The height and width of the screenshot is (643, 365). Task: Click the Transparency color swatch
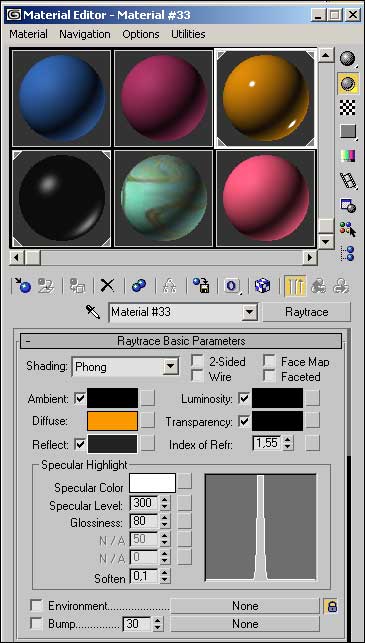[x=277, y=421]
